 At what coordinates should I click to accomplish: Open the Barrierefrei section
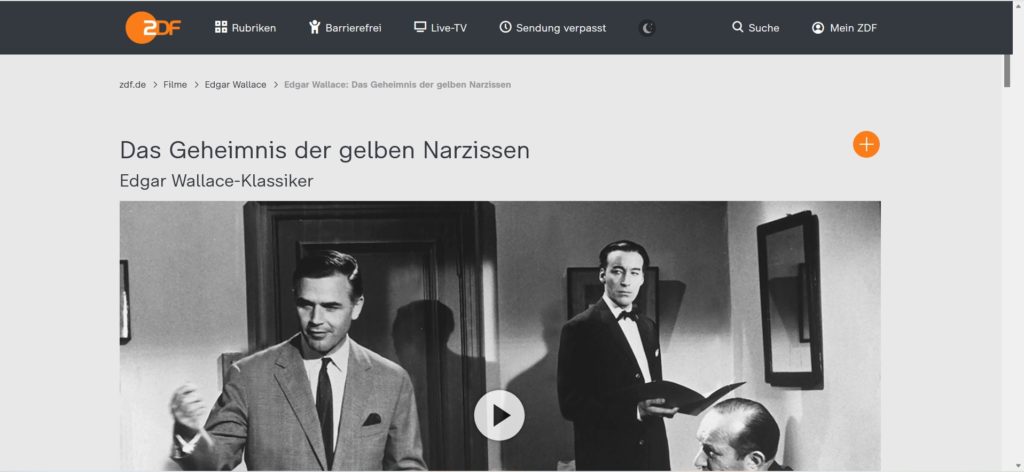(x=345, y=27)
